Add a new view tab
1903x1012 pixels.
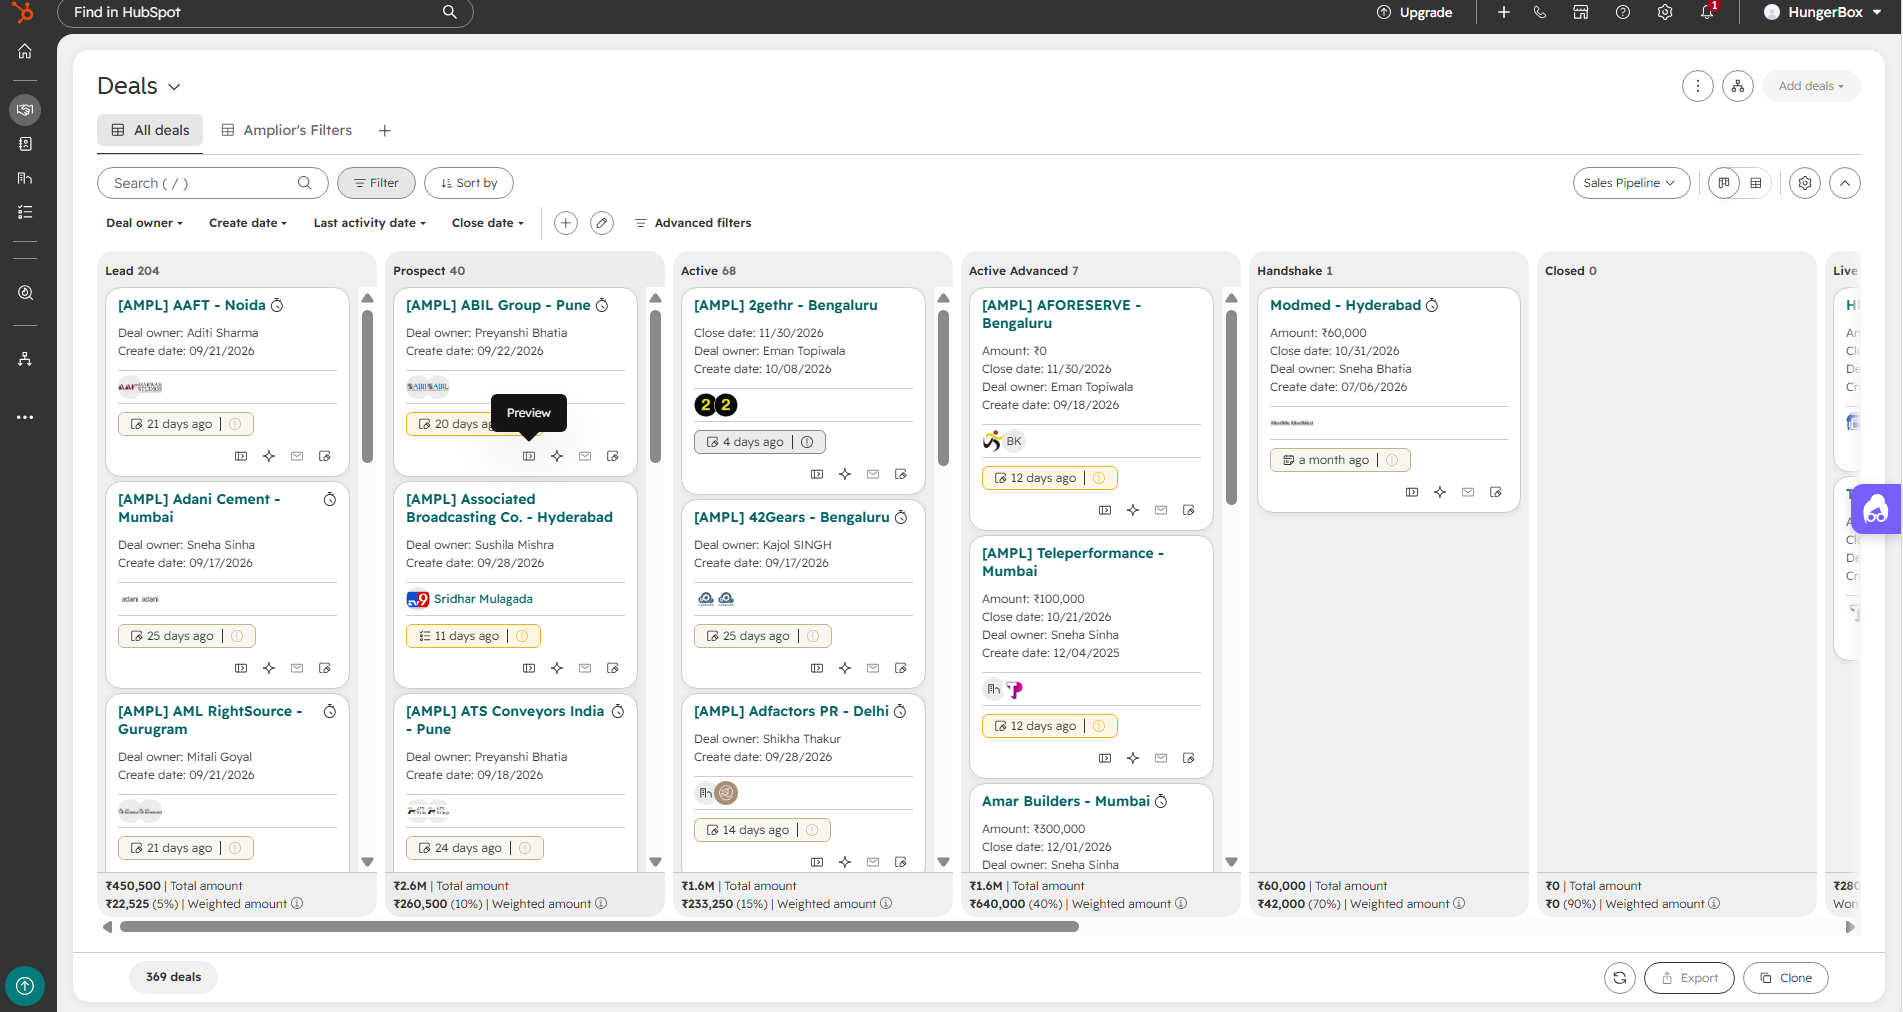pos(385,131)
